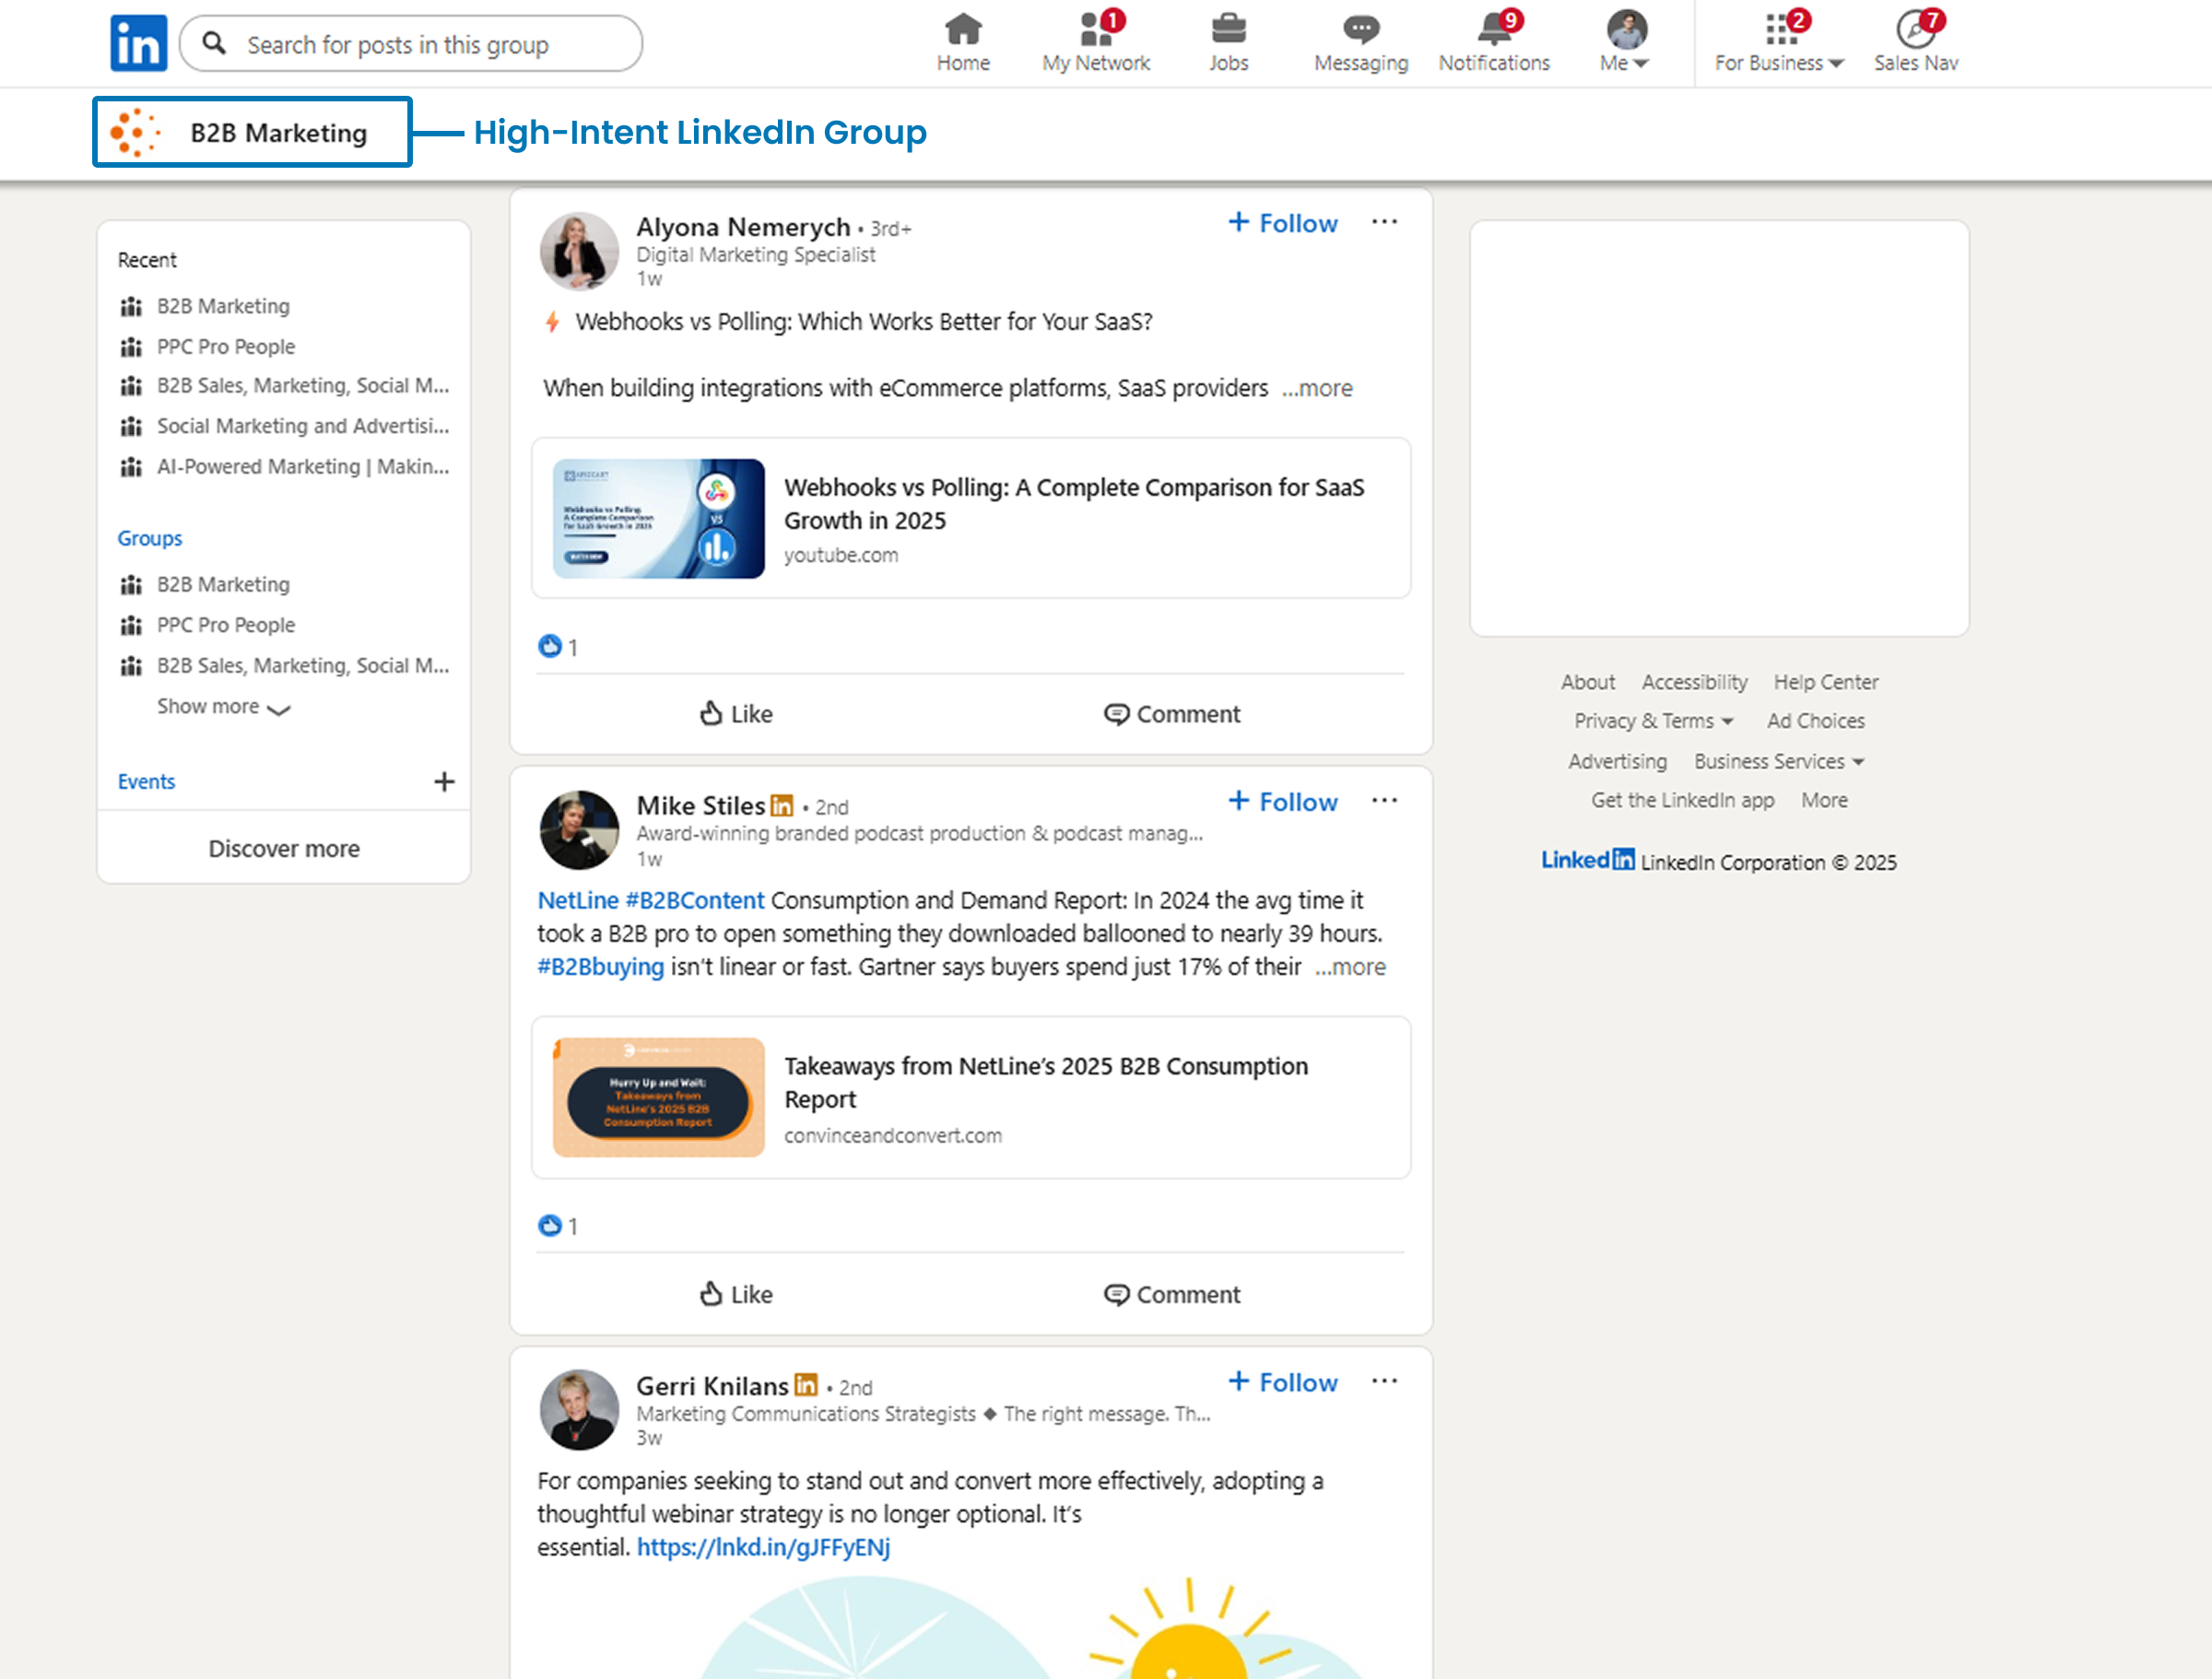This screenshot has width=2212, height=1679.
Task: Comment on Mike Stiles' post
Action: [1172, 1294]
